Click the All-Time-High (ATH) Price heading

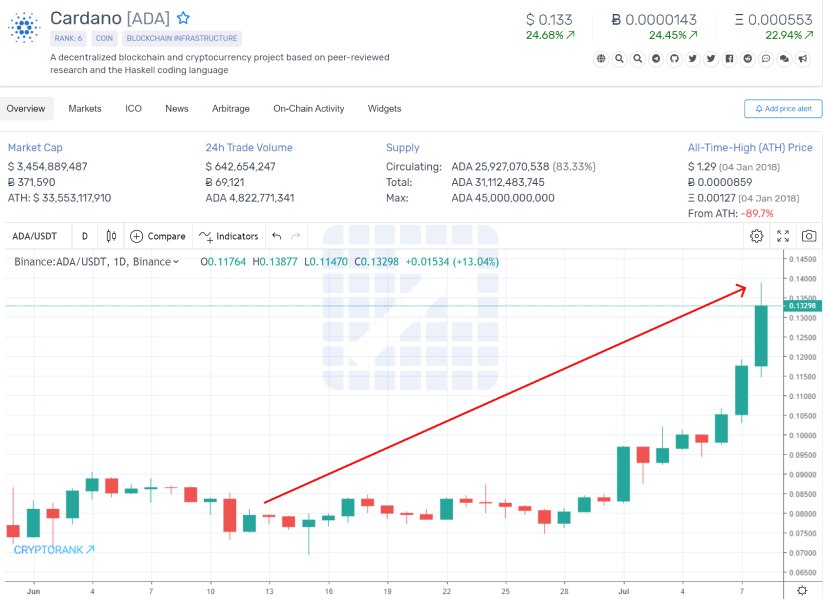click(750, 148)
